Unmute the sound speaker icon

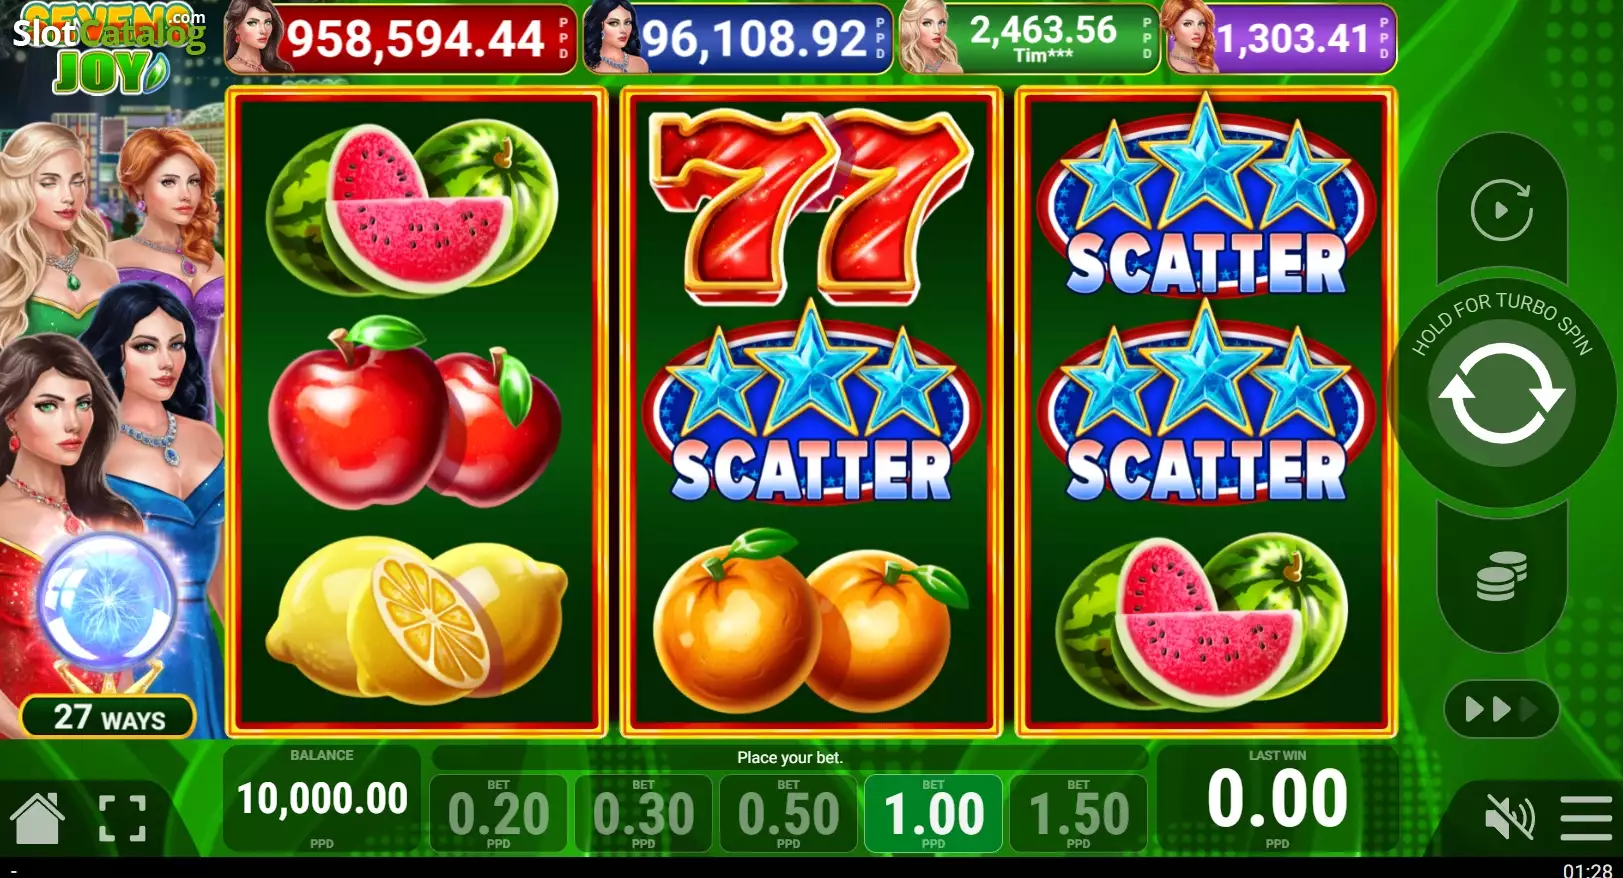point(1509,818)
